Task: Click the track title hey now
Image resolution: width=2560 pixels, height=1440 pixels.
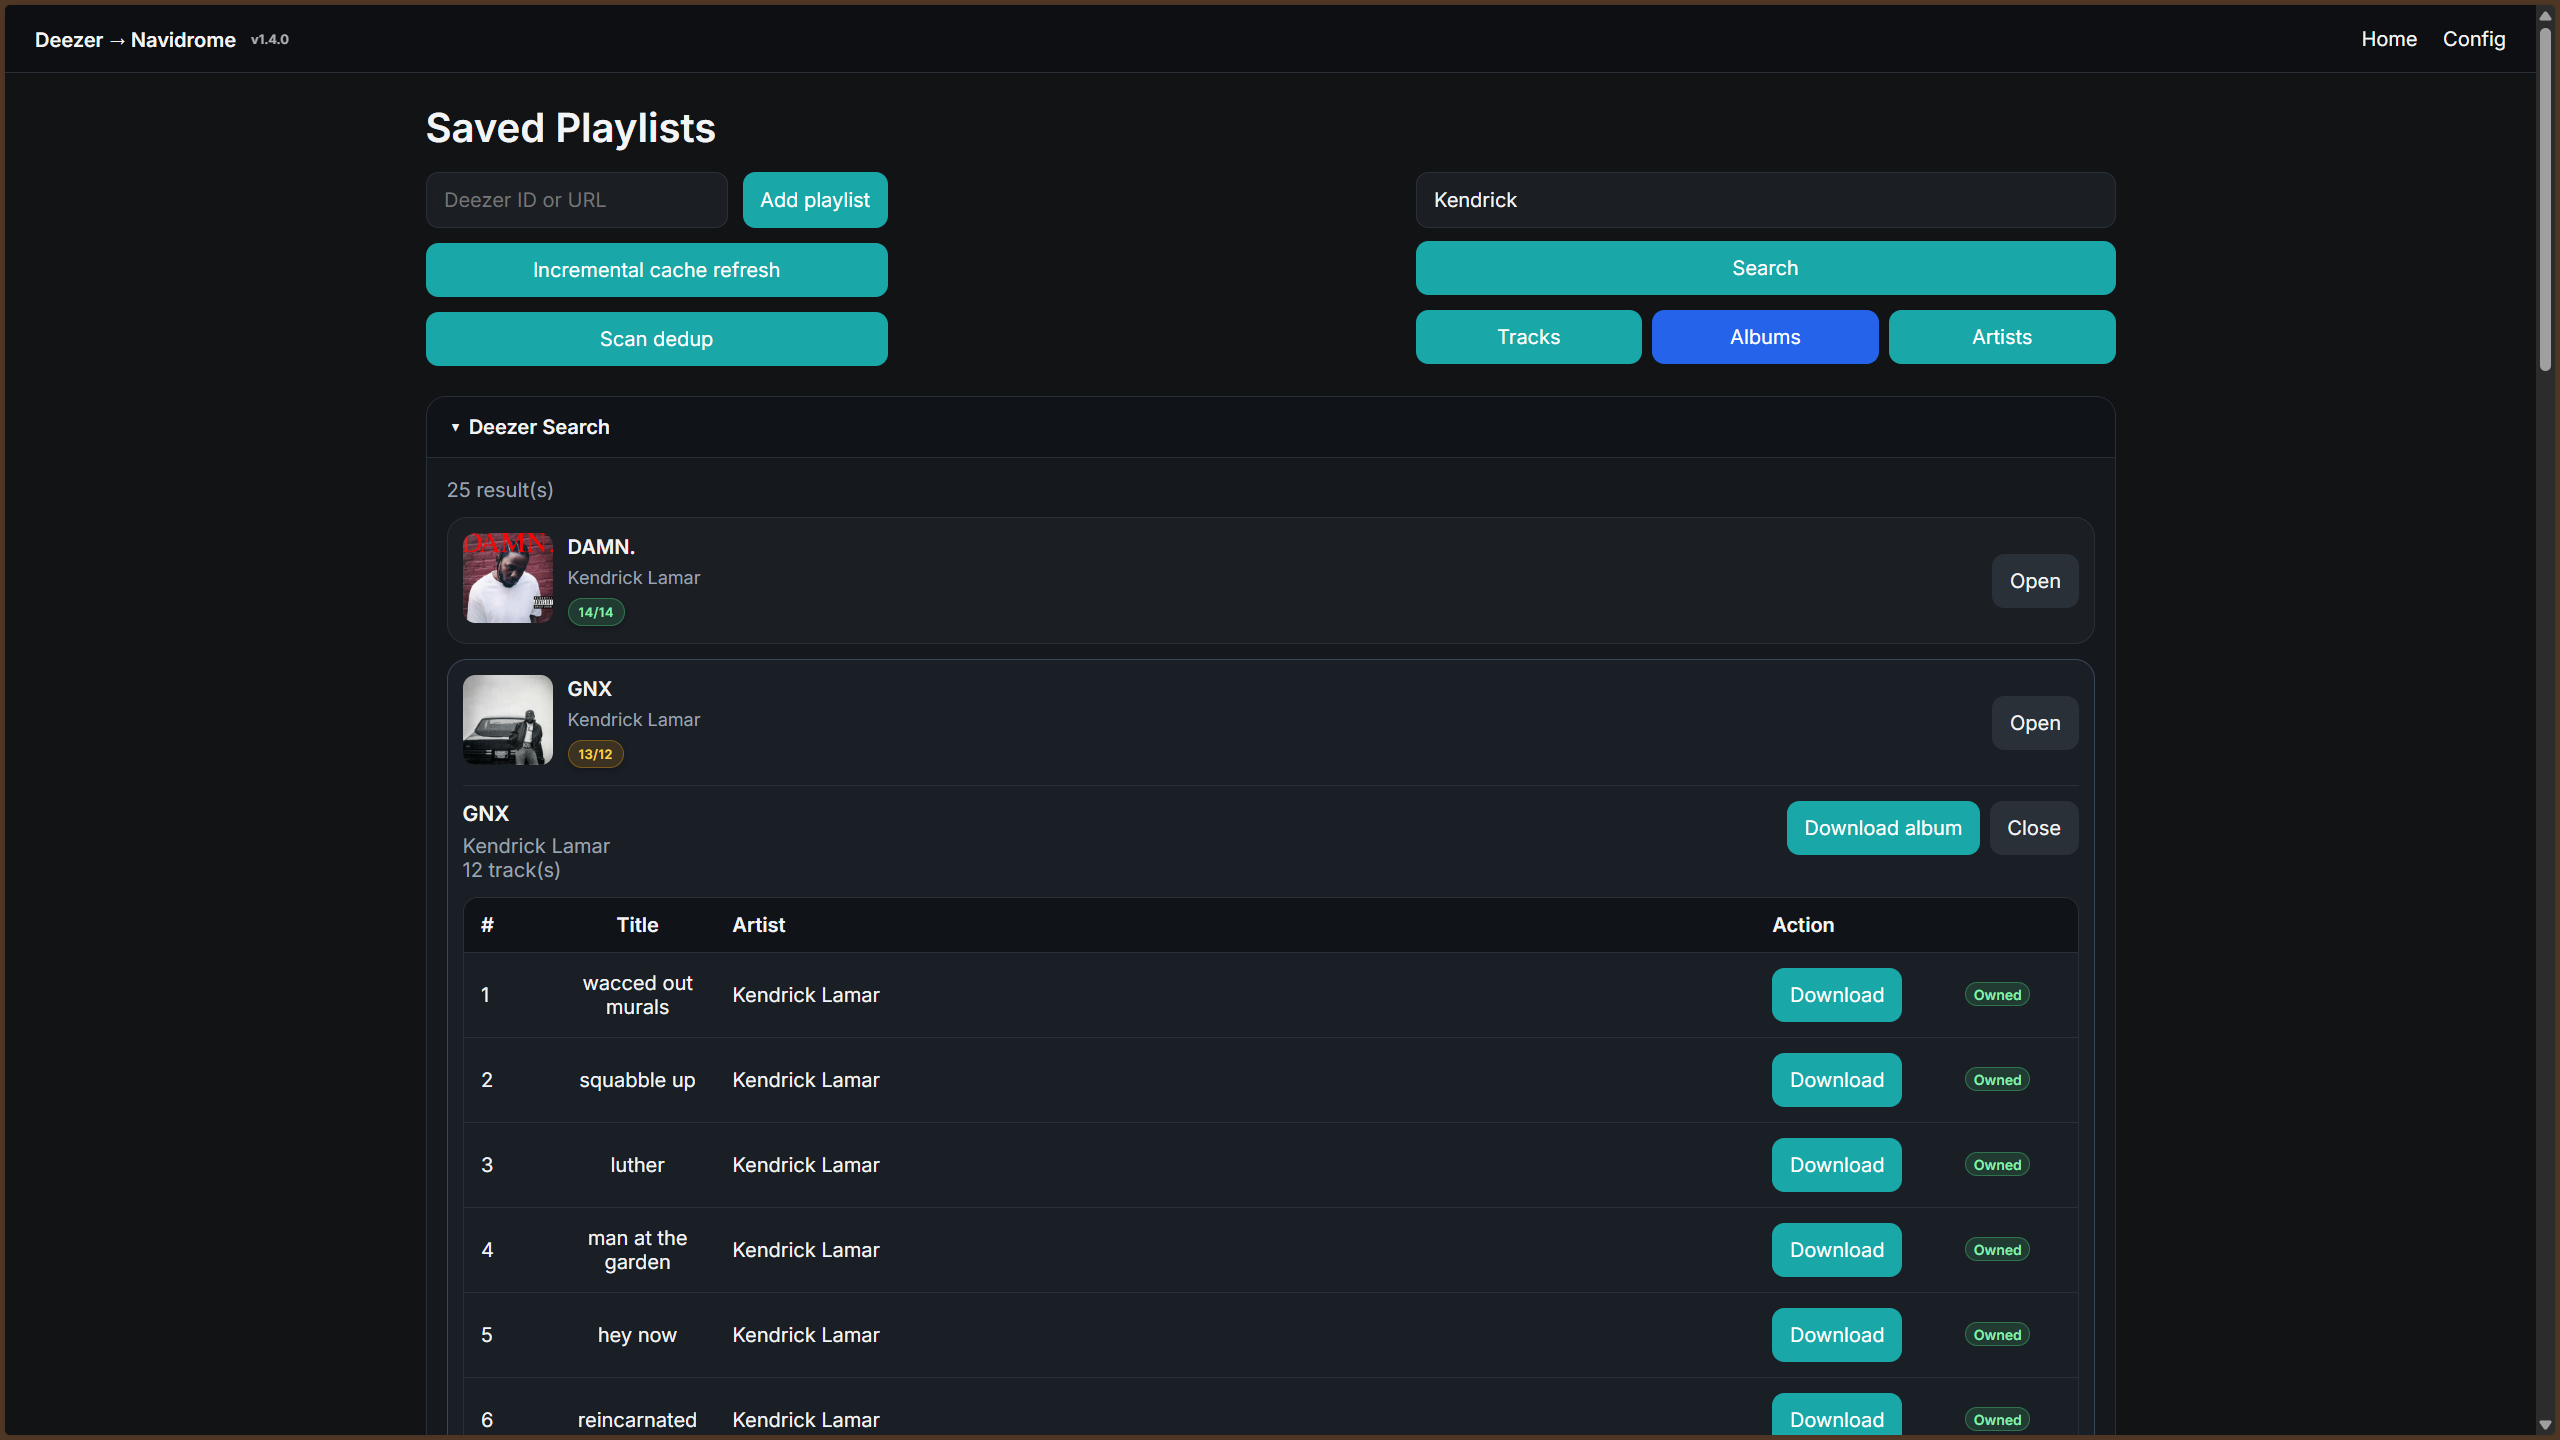Action: click(637, 1335)
